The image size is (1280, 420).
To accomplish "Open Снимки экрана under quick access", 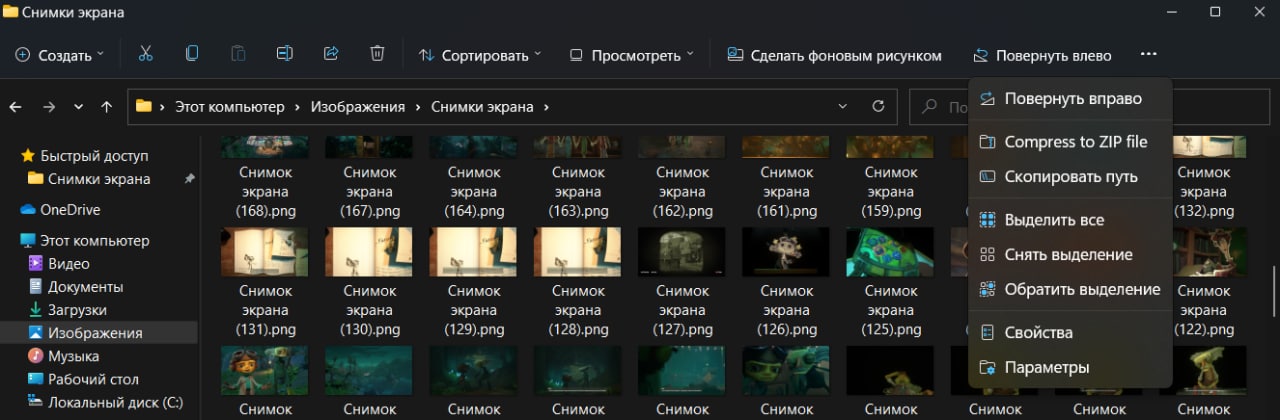I will 89,179.
